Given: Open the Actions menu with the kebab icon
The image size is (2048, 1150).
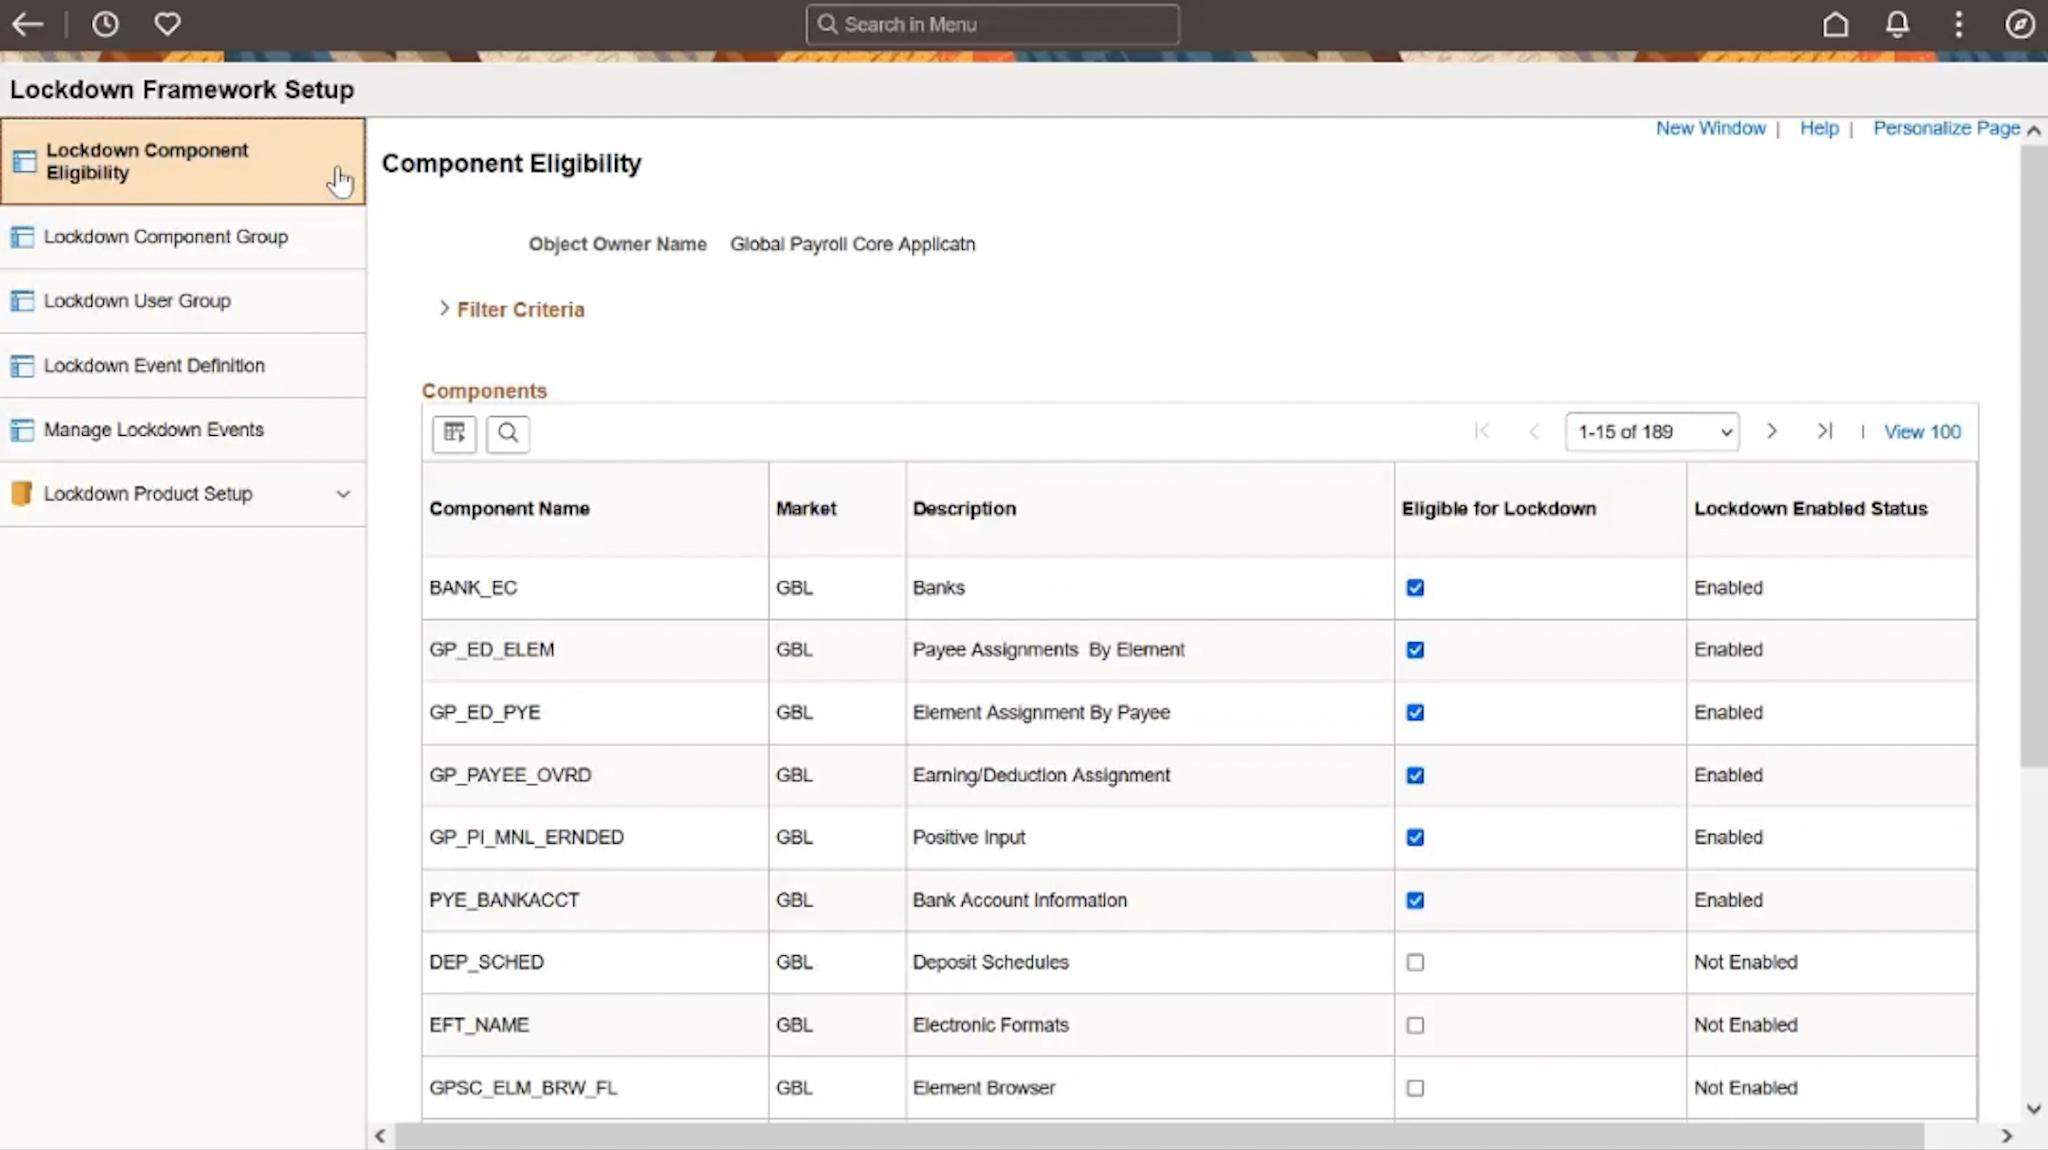Looking at the screenshot, I should 1957,24.
